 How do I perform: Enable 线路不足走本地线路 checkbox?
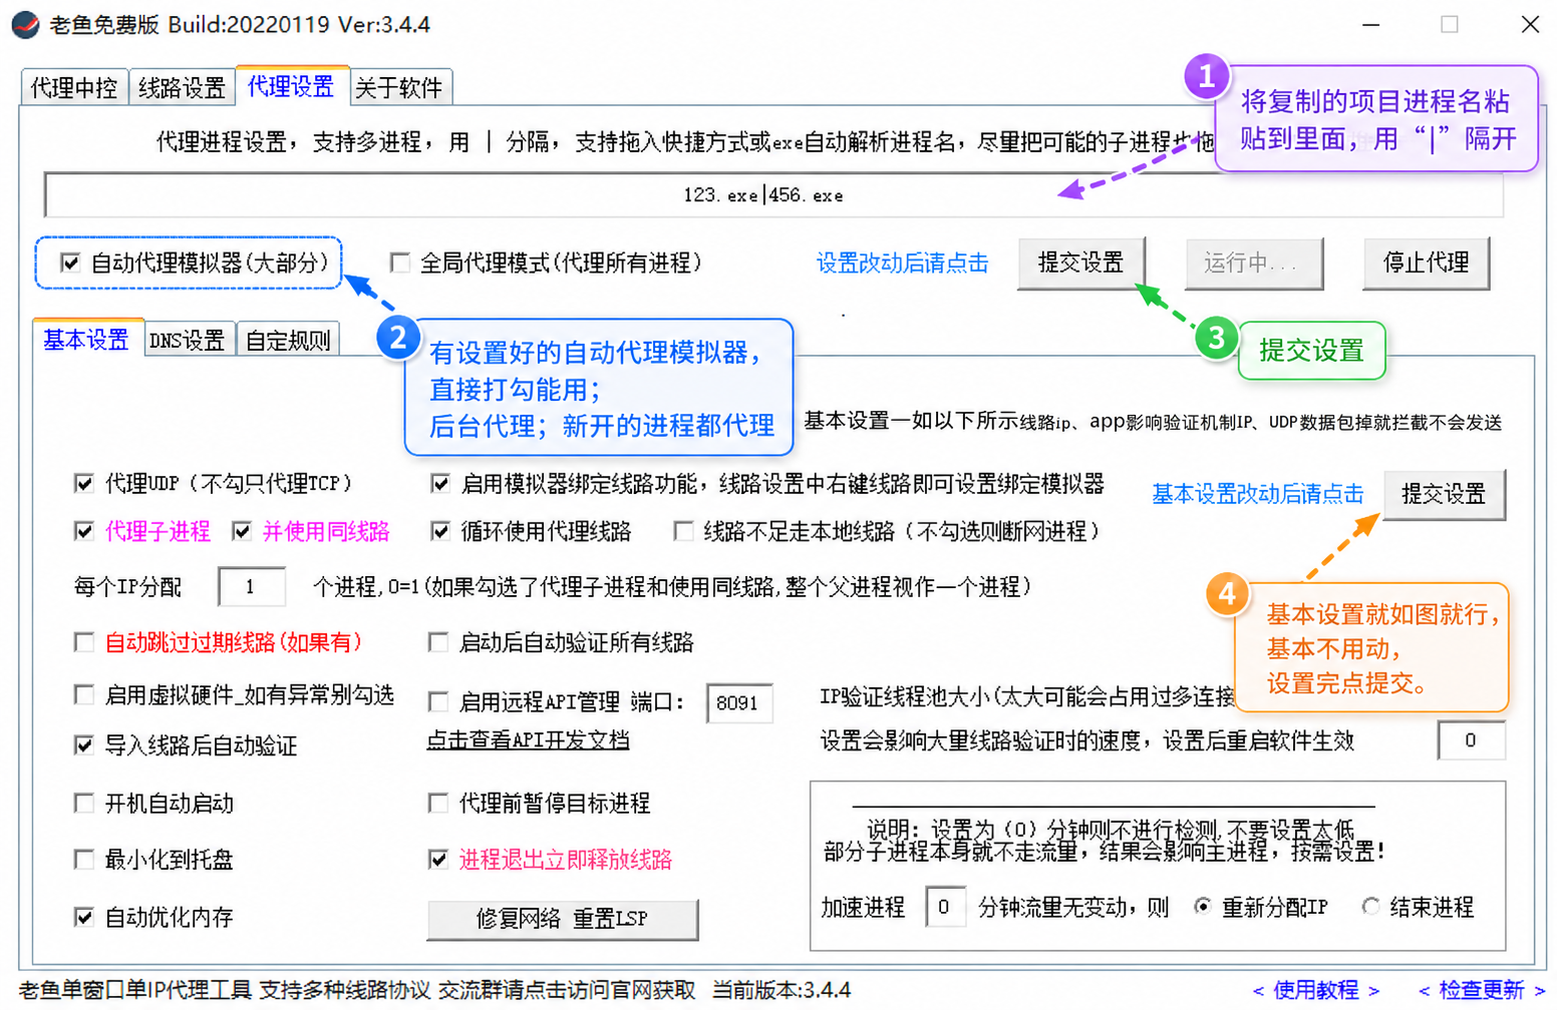point(684,531)
